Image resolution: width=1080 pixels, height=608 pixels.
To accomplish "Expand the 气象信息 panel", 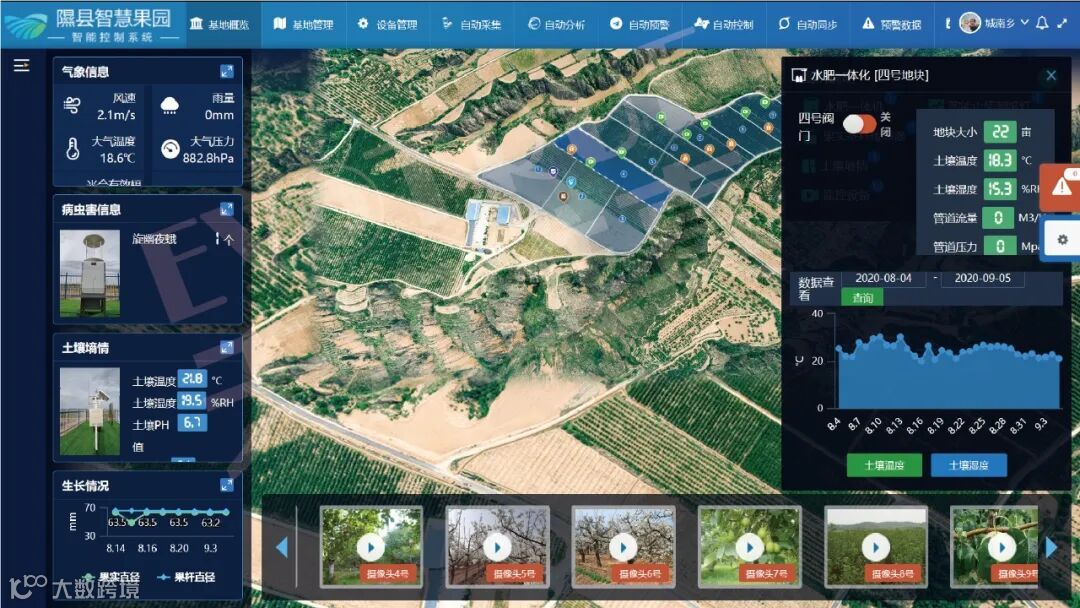I will (227, 71).
